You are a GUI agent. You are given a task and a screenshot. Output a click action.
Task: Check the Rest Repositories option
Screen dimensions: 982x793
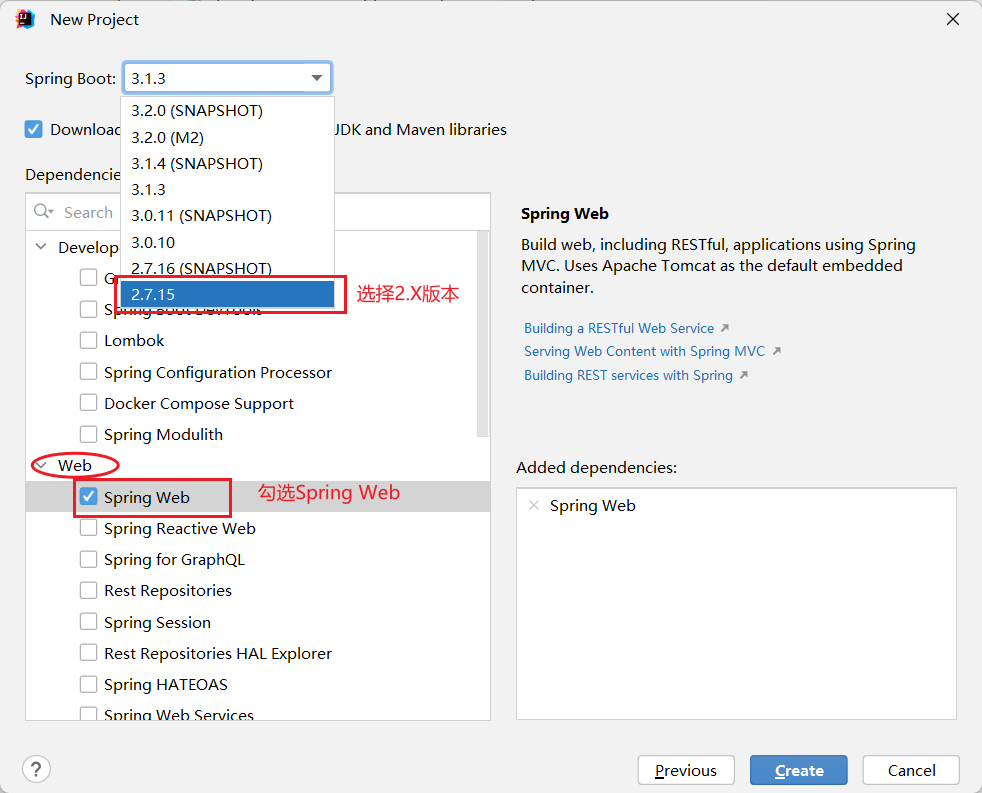pos(88,590)
